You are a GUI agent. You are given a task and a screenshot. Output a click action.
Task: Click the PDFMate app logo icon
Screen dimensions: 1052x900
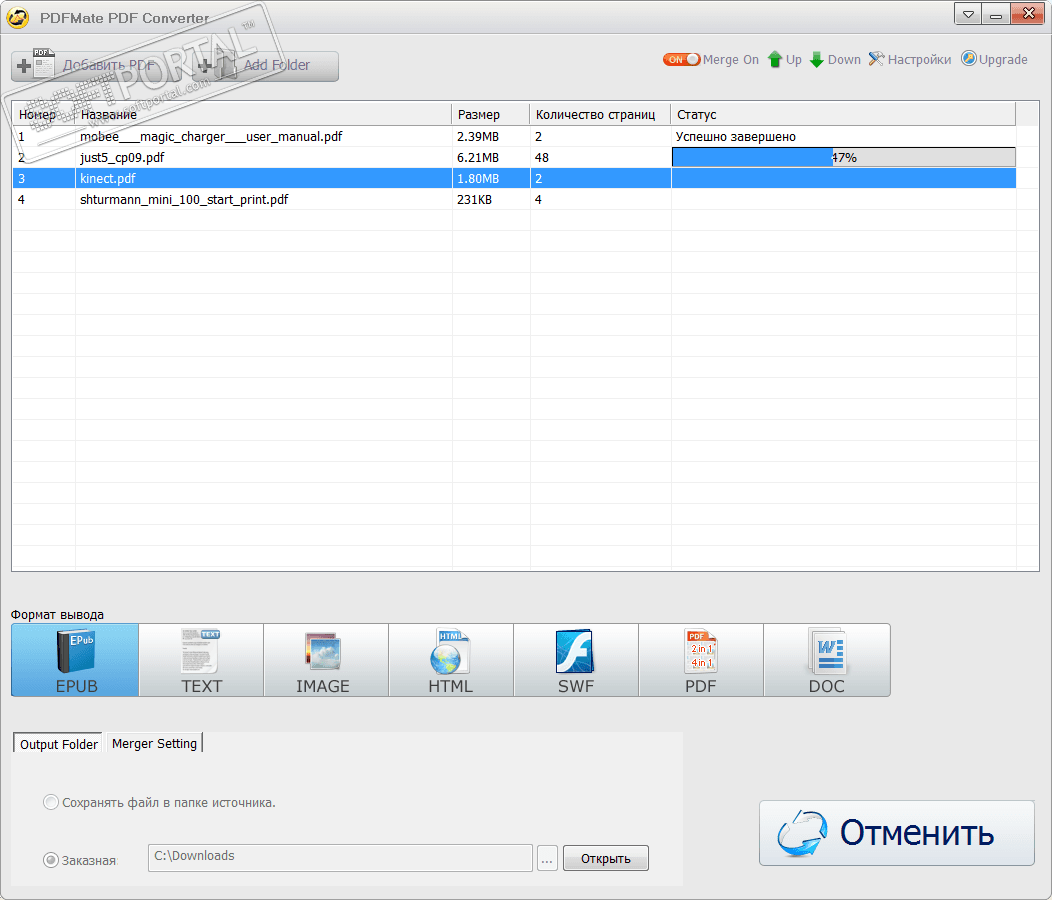[x=17, y=17]
